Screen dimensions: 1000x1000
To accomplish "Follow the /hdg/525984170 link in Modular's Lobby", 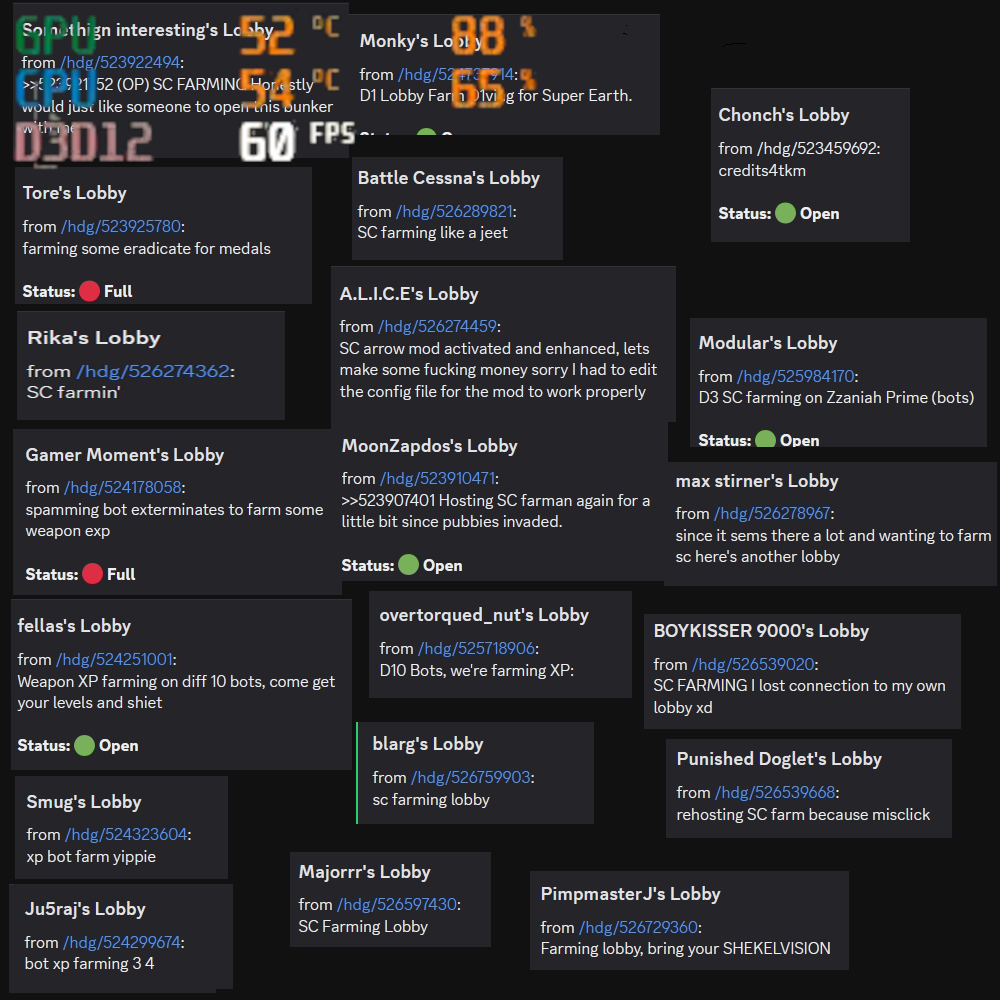I will point(795,376).
